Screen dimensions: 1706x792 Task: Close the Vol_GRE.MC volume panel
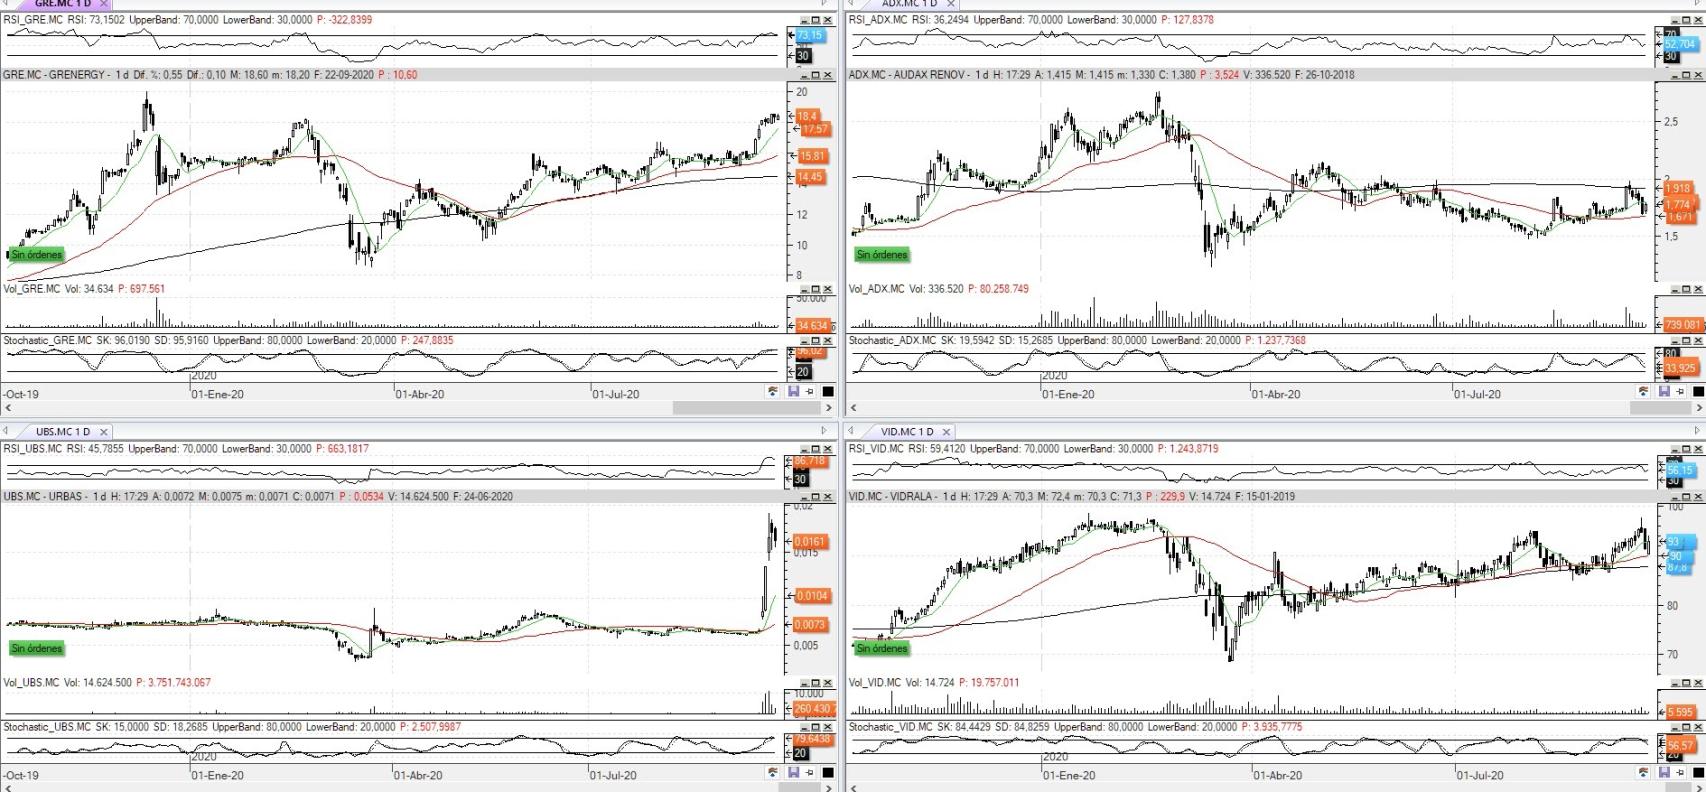[827, 289]
